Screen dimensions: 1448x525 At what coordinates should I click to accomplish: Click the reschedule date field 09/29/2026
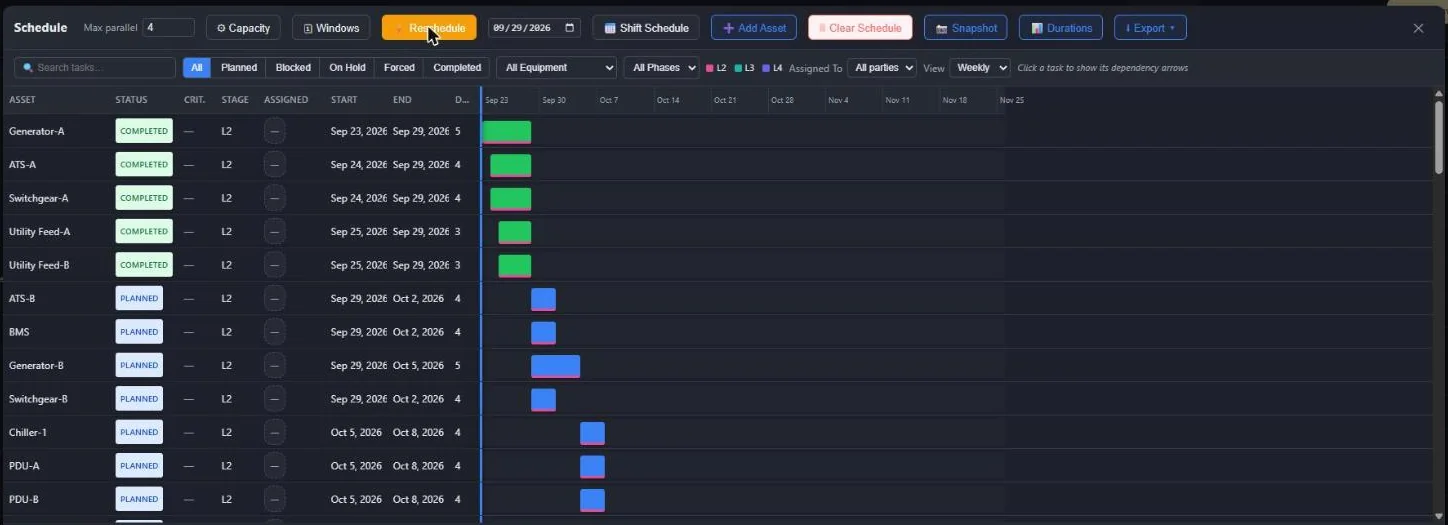pyautogui.click(x=534, y=28)
